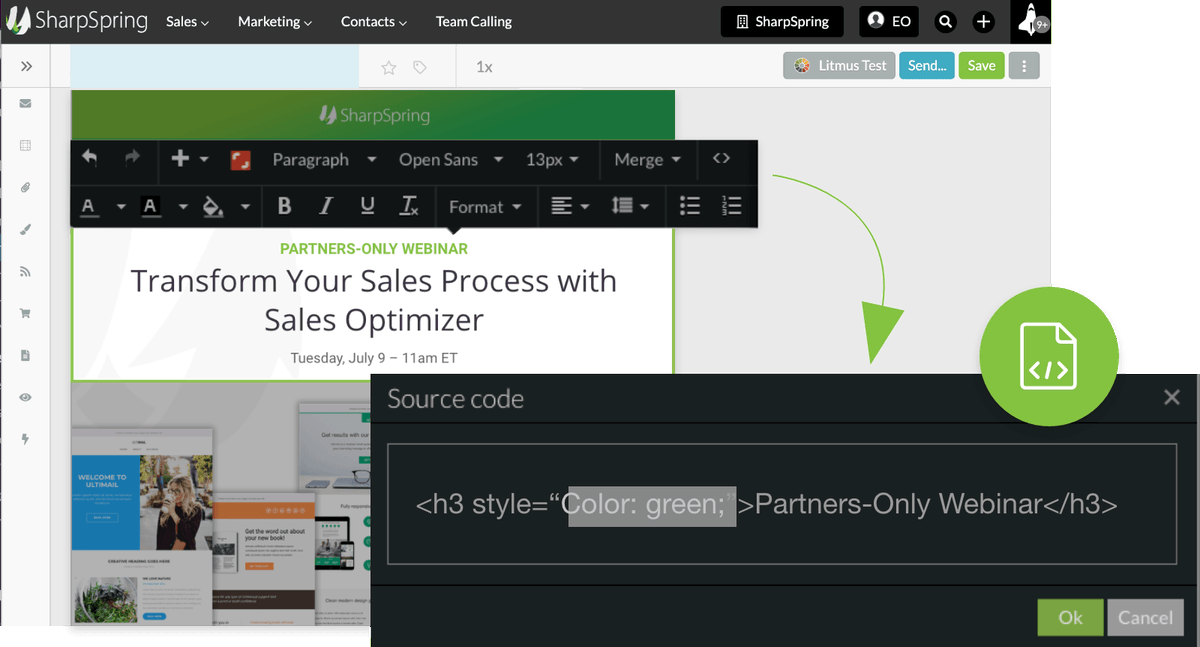Apply the text color A button
The width and height of the screenshot is (1200, 647).
pyautogui.click(x=89, y=207)
